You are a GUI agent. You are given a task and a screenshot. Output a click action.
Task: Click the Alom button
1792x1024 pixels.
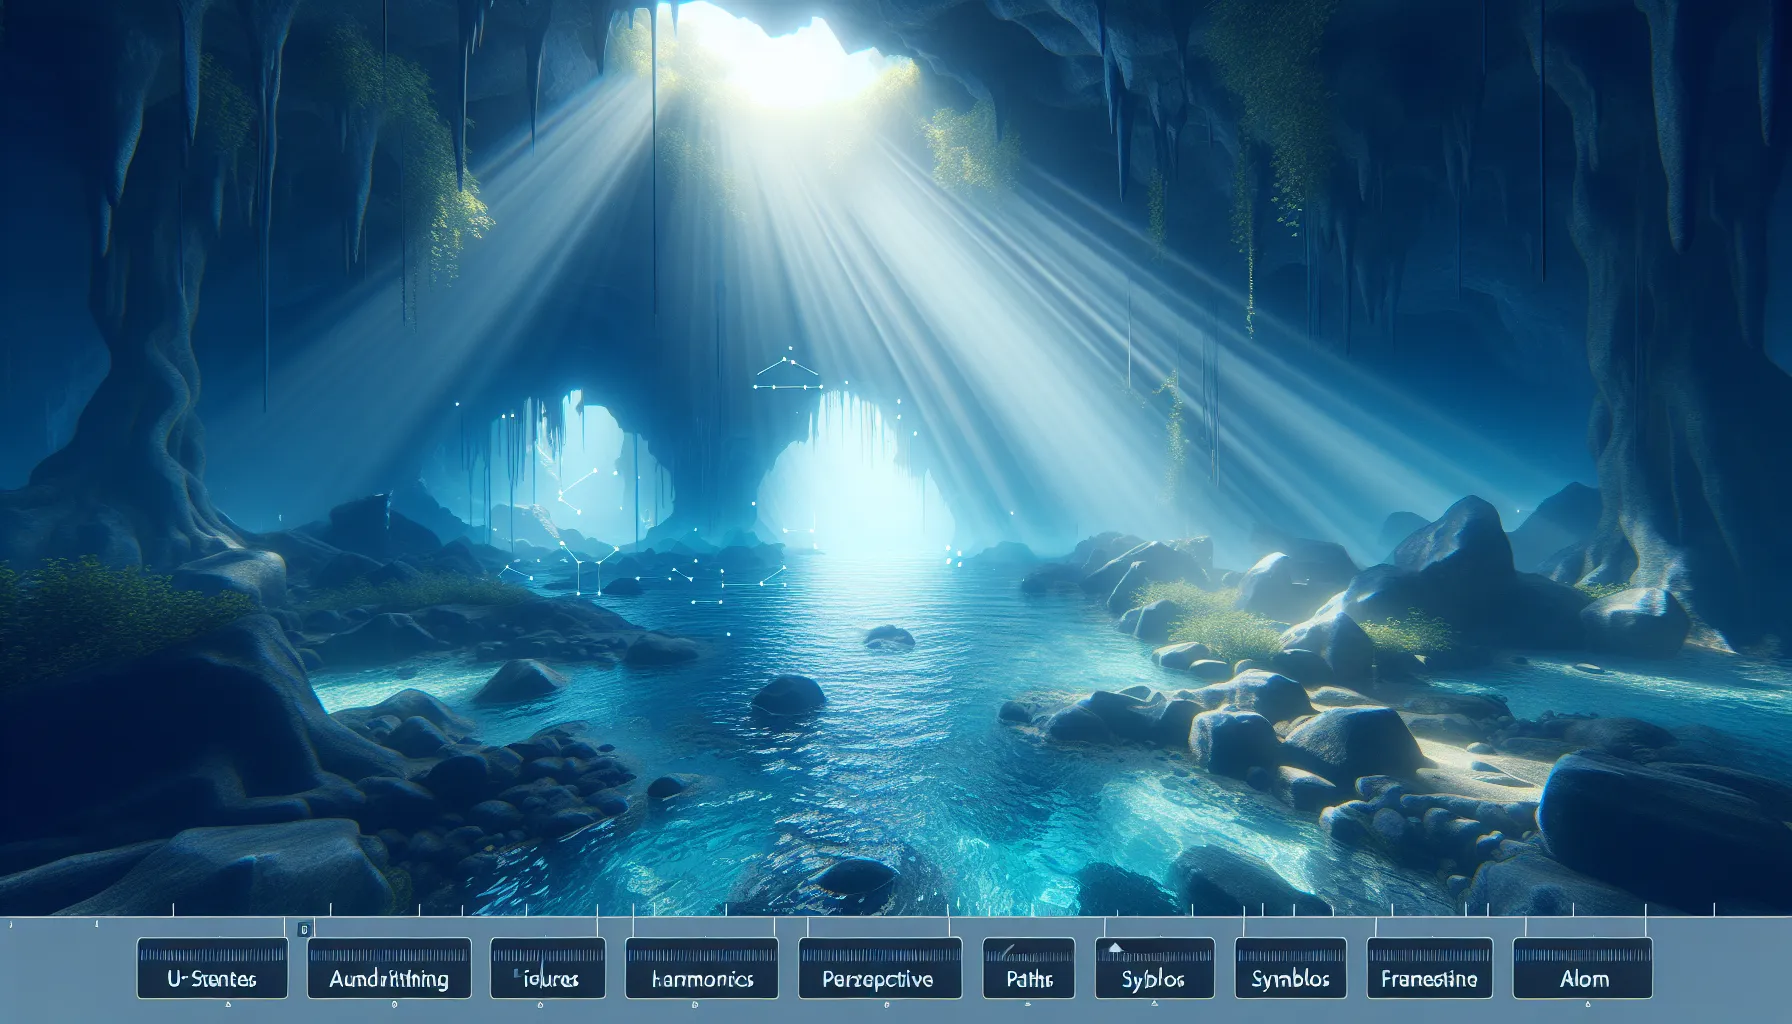click(1582, 968)
